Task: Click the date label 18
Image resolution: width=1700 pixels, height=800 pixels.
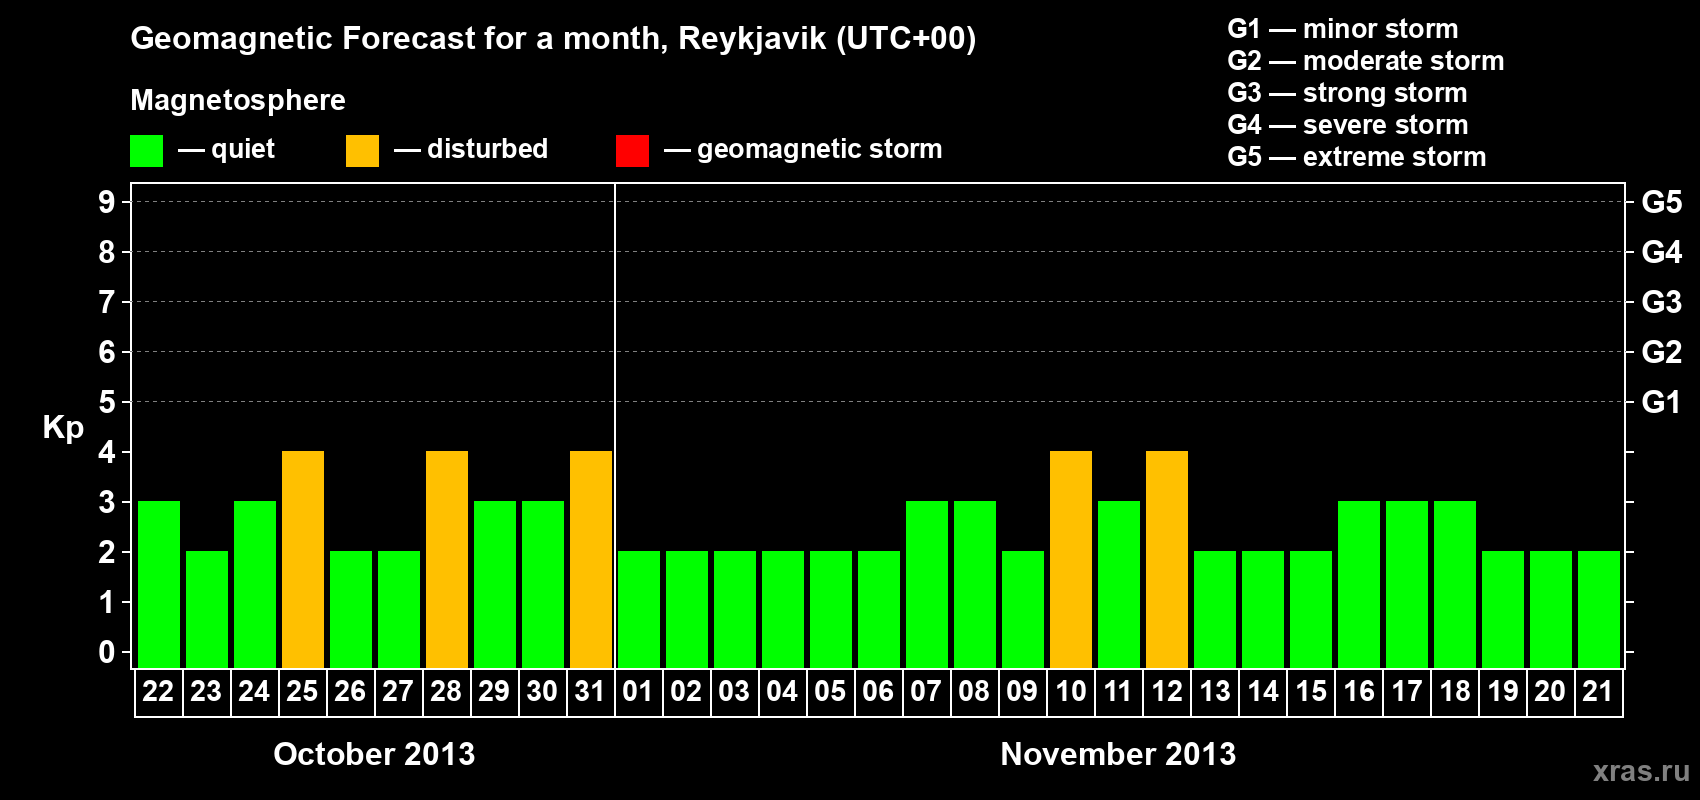Action: point(1454,691)
